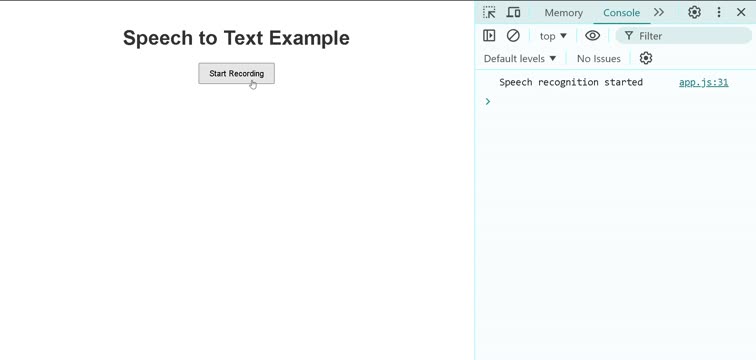
Task: Select the Speech recognition started log message
Action: coord(571,82)
